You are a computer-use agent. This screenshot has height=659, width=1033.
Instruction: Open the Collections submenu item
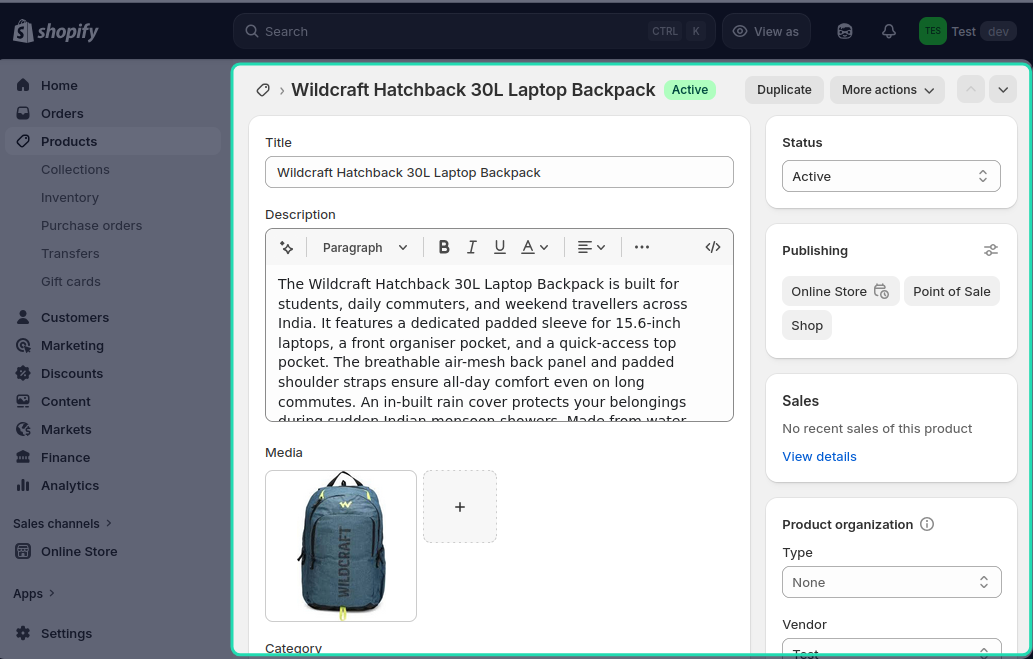point(75,169)
